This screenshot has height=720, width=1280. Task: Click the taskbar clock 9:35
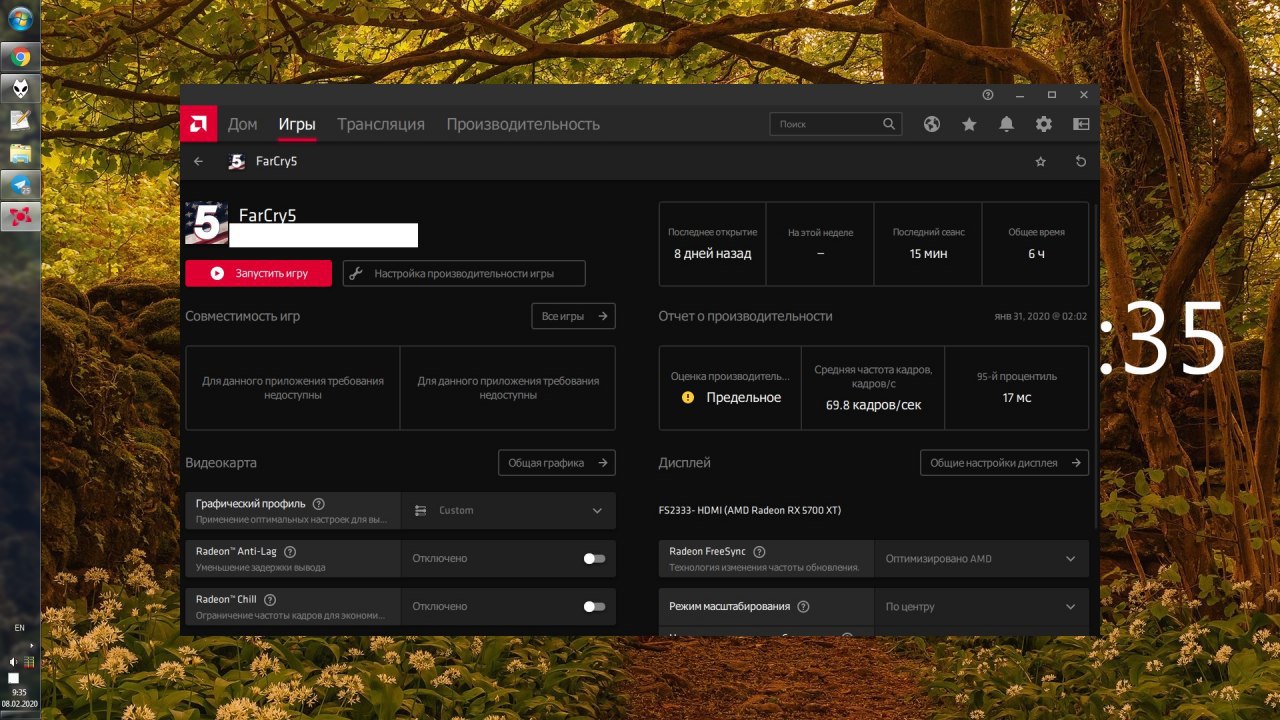(x=19, y=692)
